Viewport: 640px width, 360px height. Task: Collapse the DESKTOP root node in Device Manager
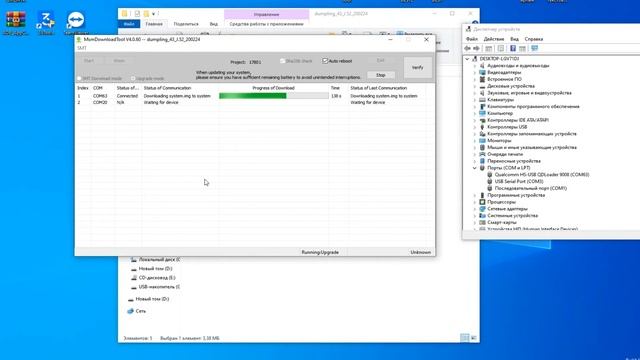pos(467,59)
